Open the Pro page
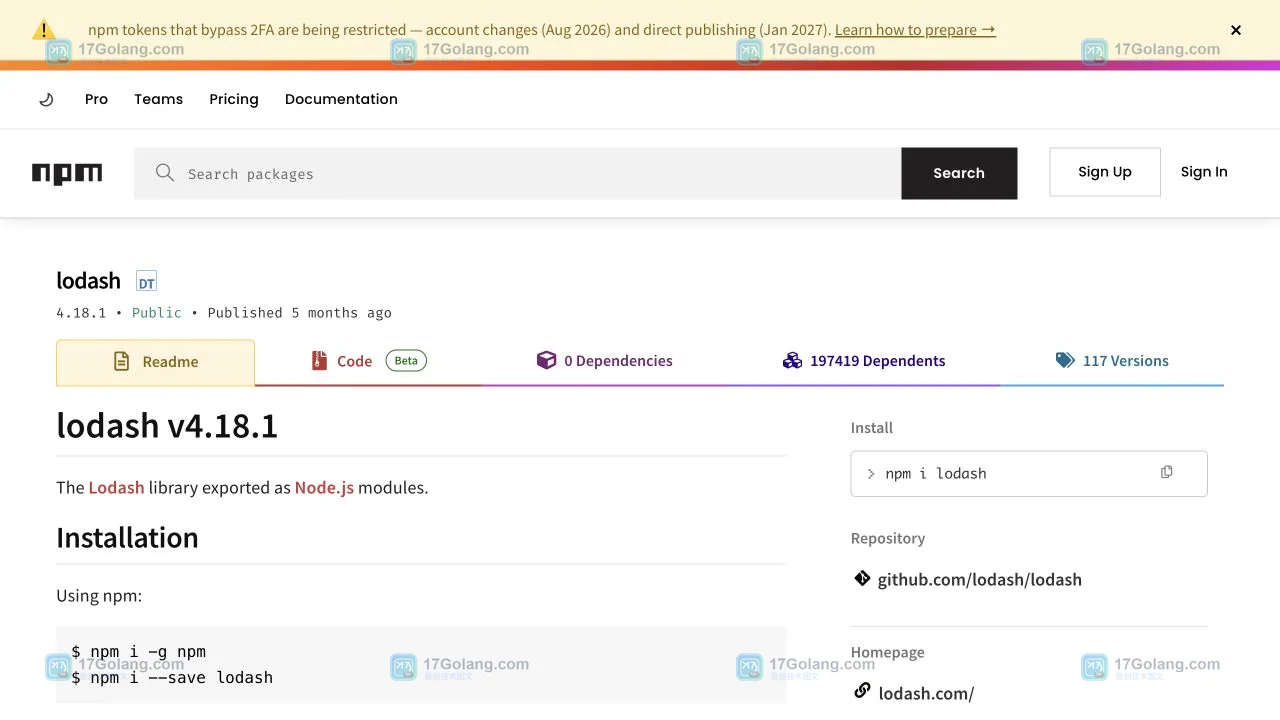This screenshot has height=720, width=1280. coord(96,99)
